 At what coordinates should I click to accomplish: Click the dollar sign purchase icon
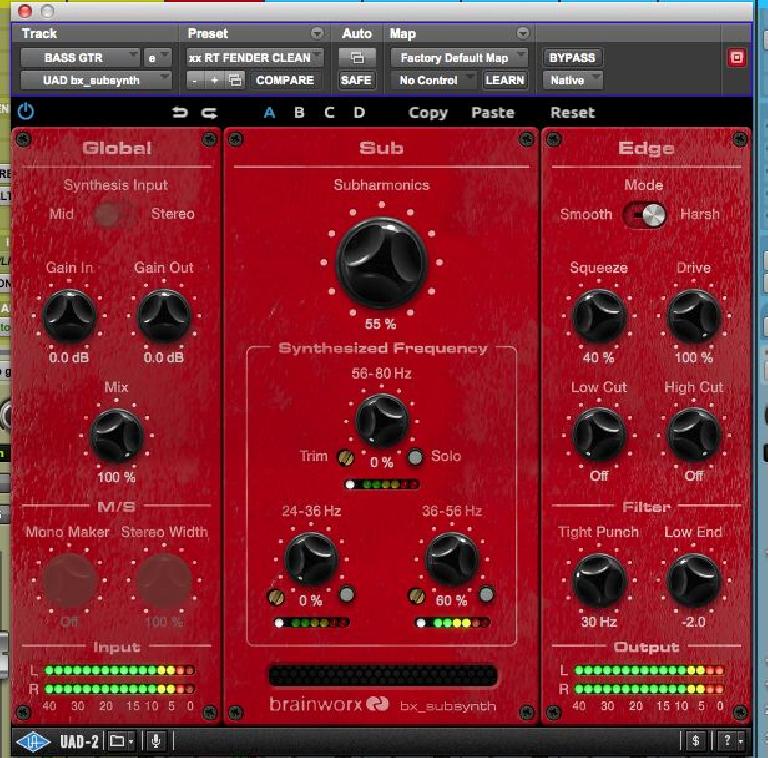point(696,741)
